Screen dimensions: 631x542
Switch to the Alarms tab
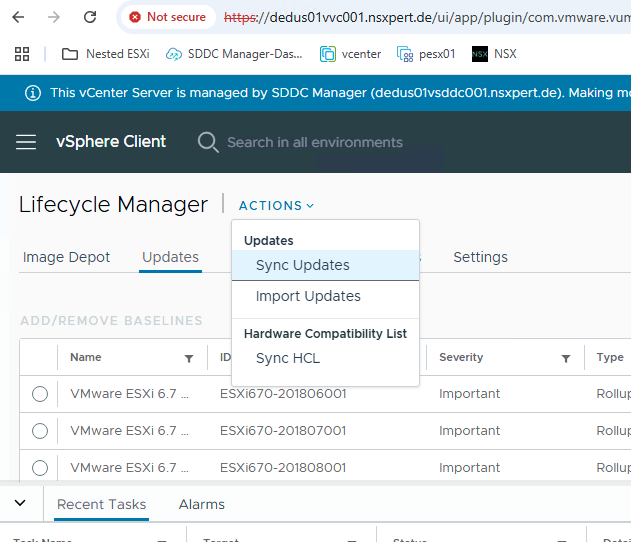201,504
